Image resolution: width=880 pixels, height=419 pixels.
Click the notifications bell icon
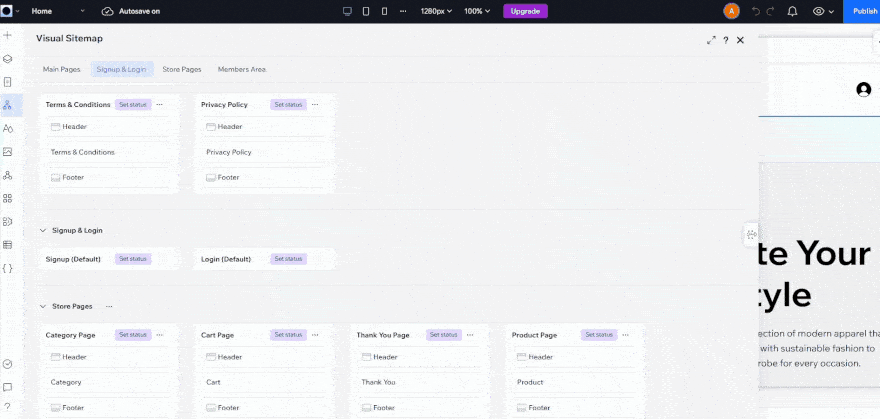point(792,11)
